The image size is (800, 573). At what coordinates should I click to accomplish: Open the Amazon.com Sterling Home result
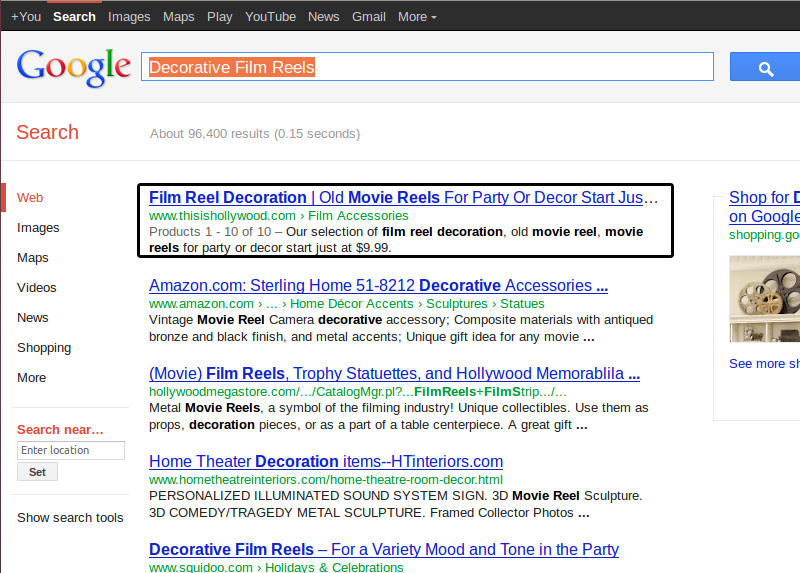pyautogui.click(x=379, y=285)
